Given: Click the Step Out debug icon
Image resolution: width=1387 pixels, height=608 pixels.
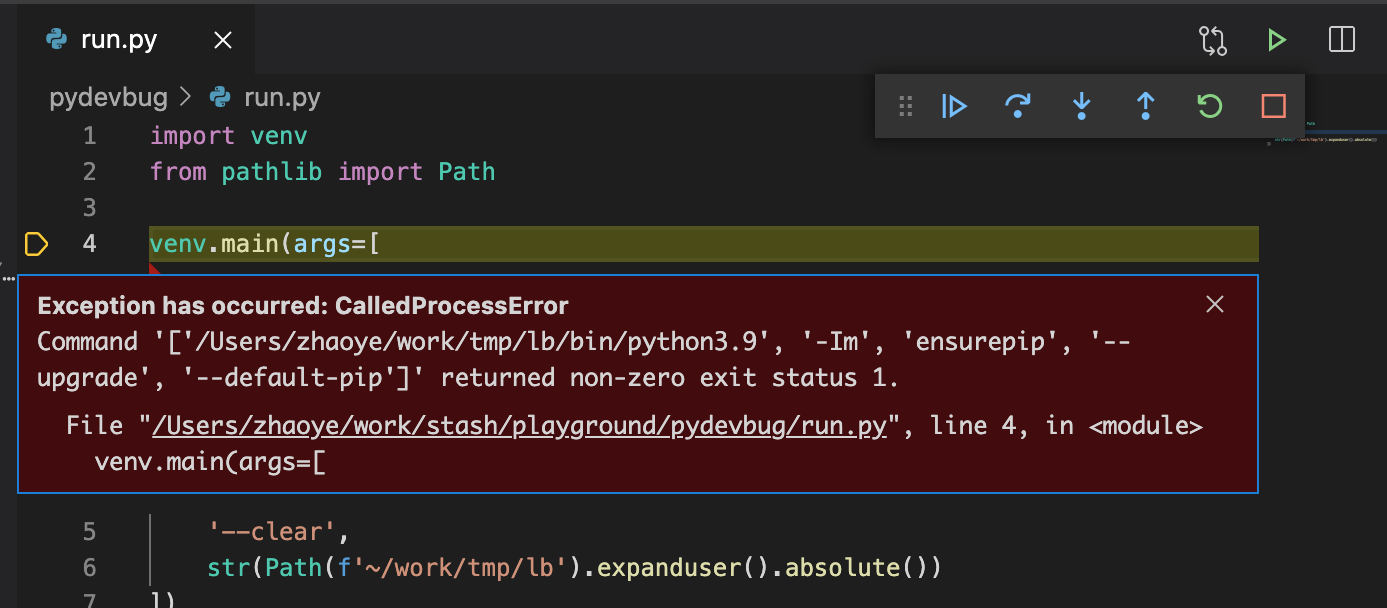Looking at the screenshot, I should [x=1145, y=106].
